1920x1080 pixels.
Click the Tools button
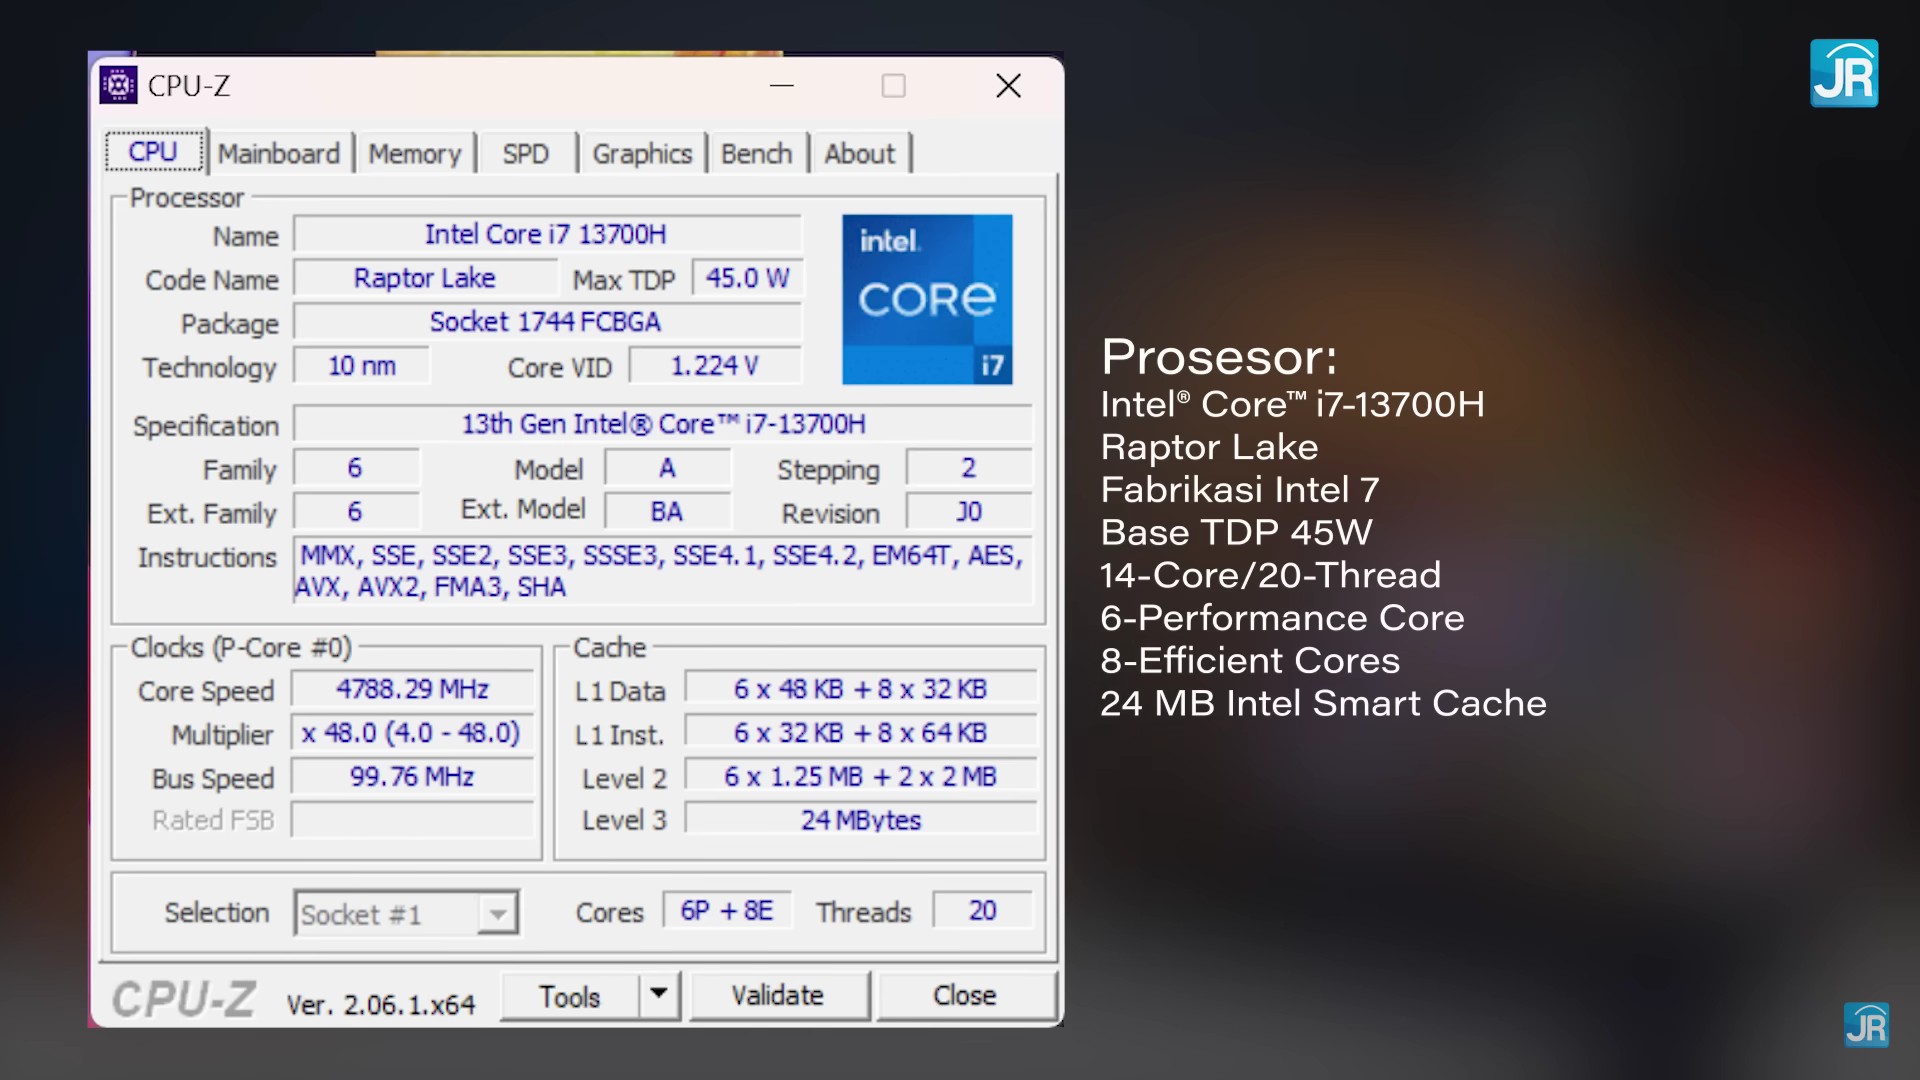[x=569, y=997]
